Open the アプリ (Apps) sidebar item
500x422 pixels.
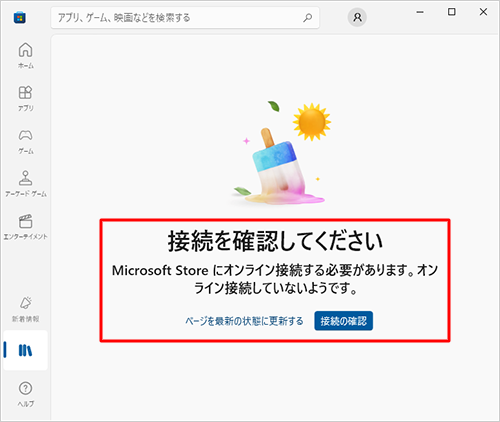(26, 98)
